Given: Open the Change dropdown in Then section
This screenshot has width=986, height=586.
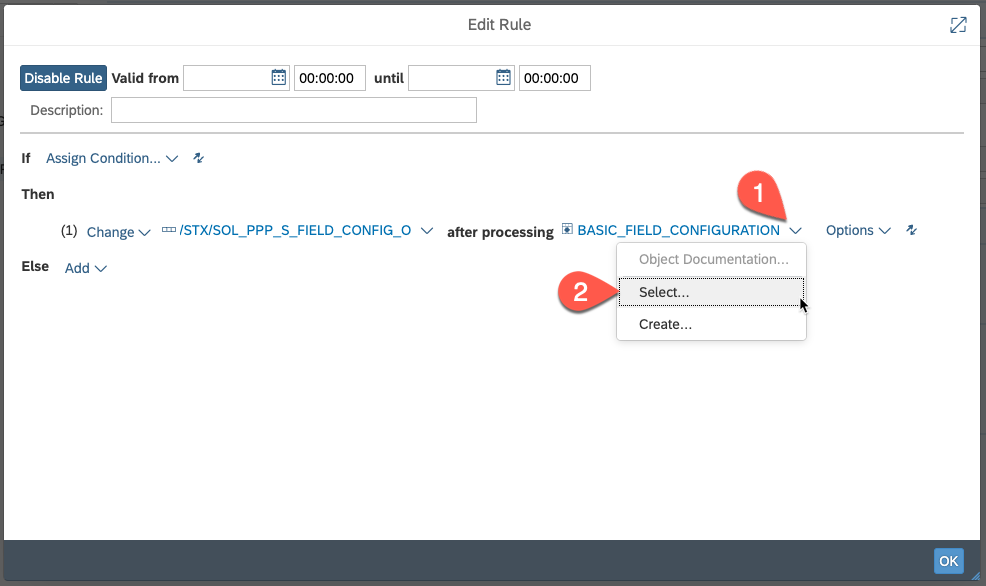Looking at the screenshot, I should click(118, 231).
